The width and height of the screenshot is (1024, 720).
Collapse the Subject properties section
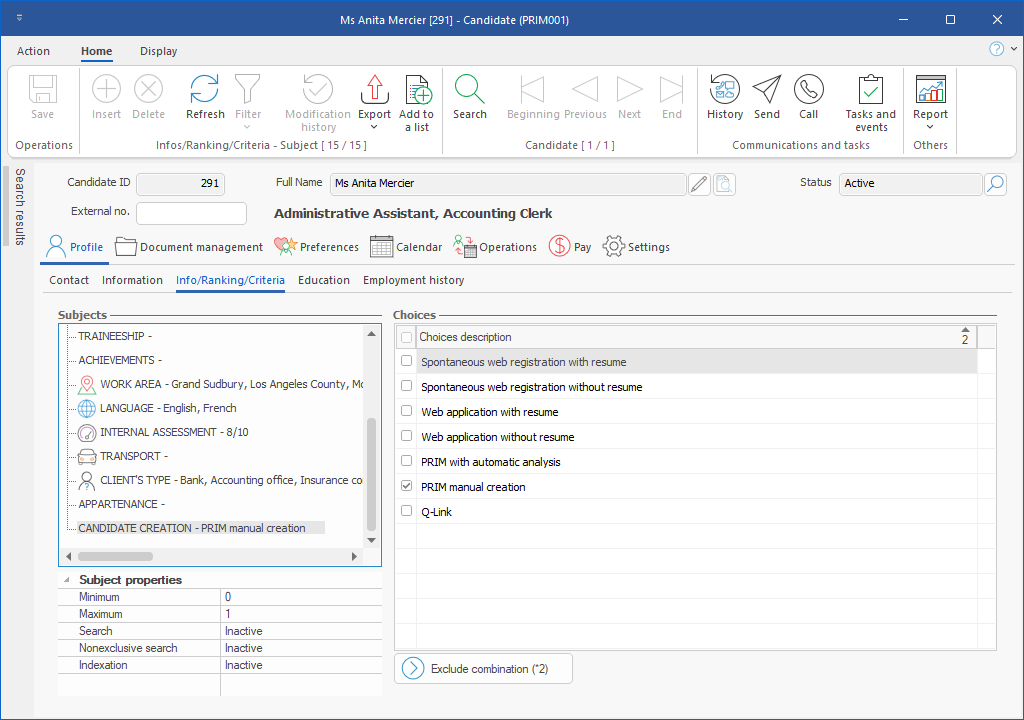tap(67, 580)
